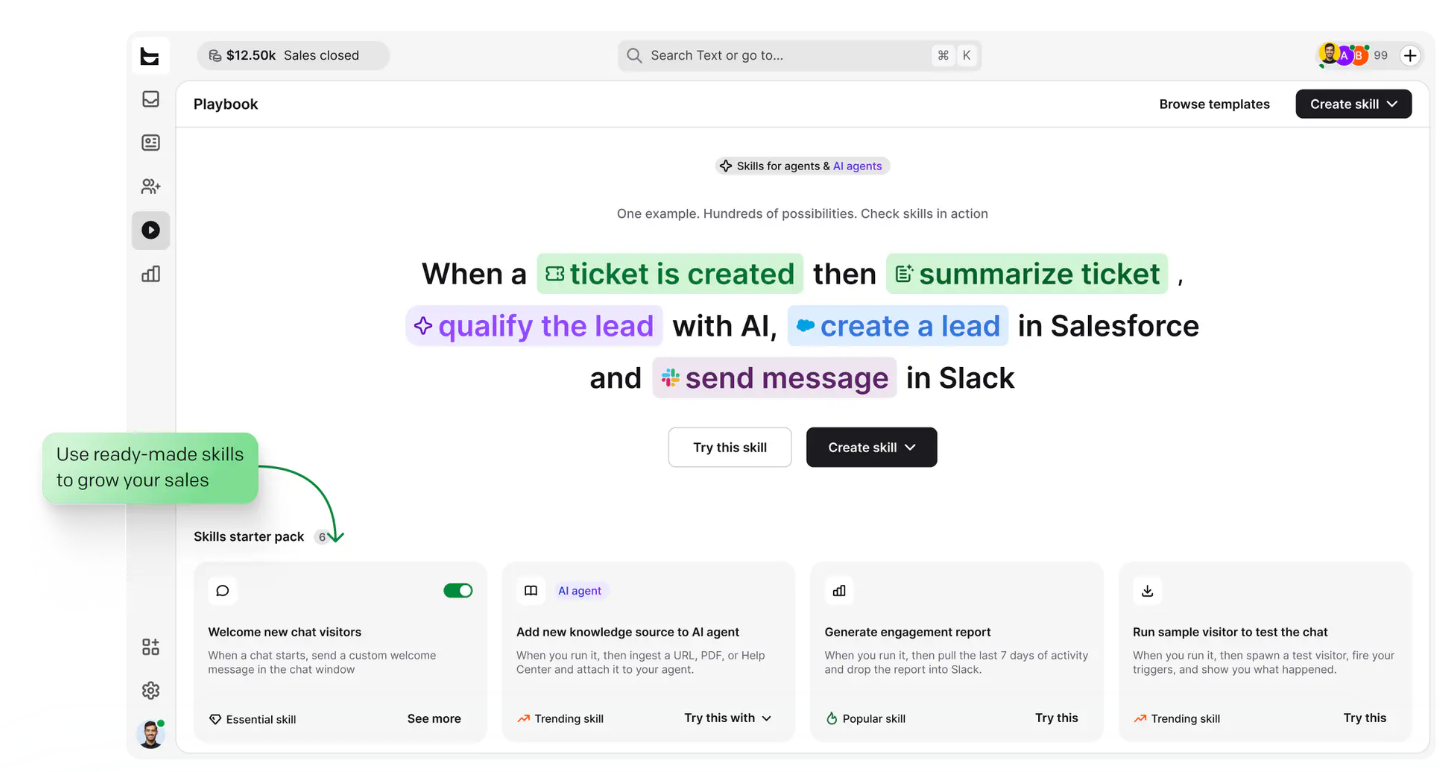The image size is (1440, 772).
Task: Click the plus icon beside team avatars
Action: pos(1410,56)
